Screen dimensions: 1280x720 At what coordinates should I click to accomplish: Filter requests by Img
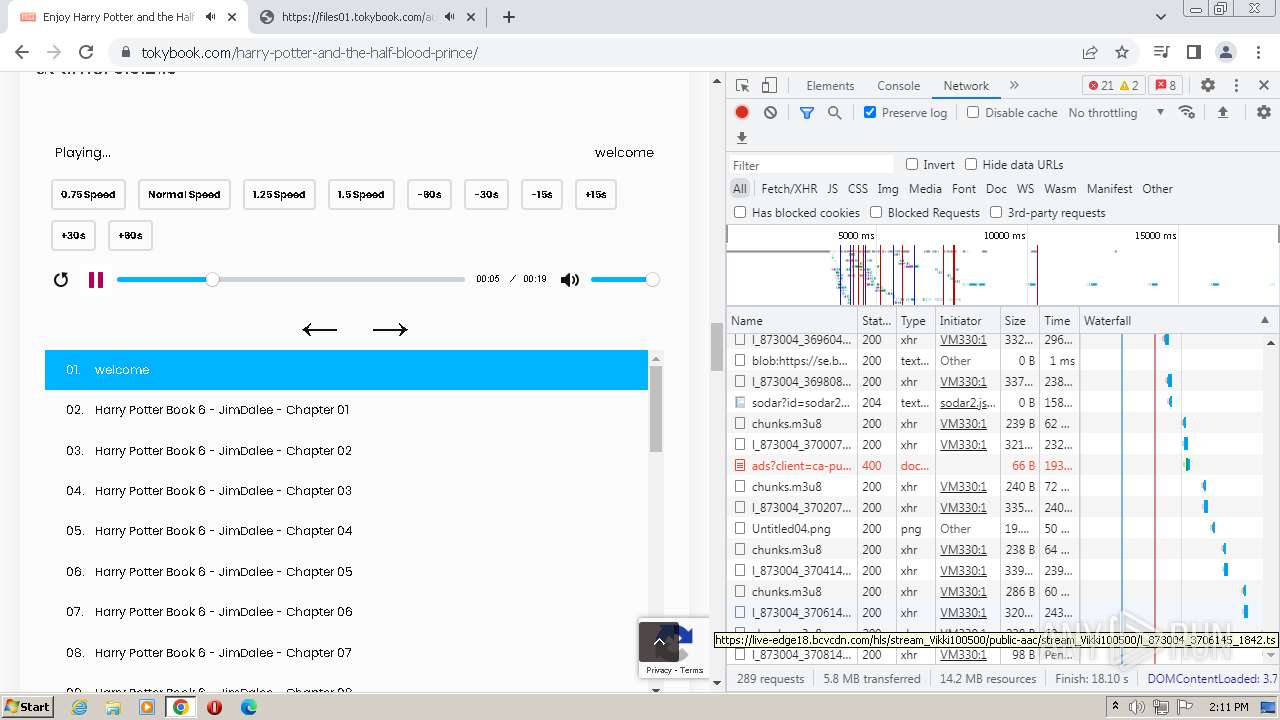(x=888, y=189)
